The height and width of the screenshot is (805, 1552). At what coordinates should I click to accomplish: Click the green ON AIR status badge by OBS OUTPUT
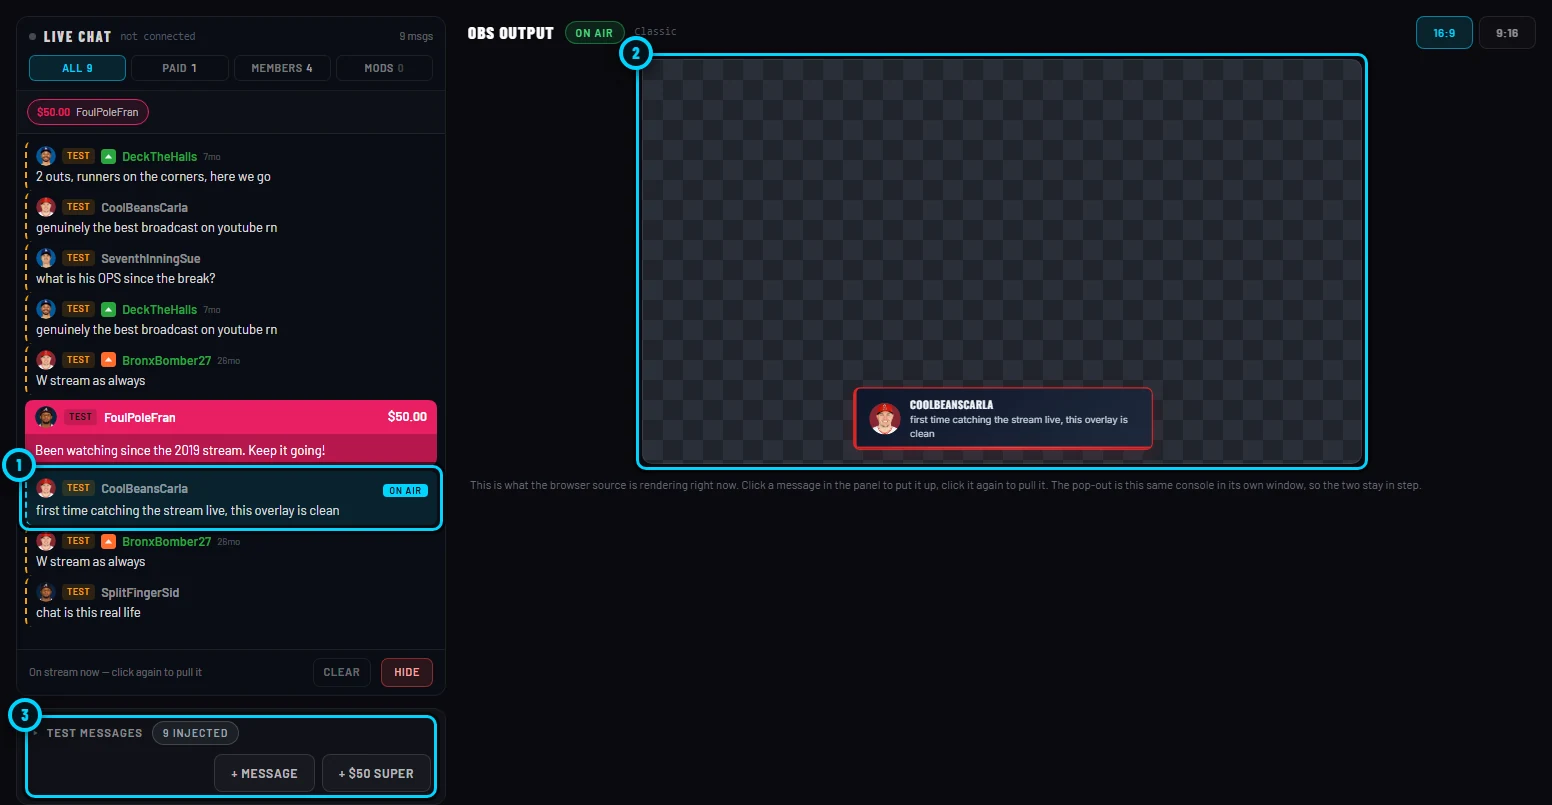[x=595, y=33]
